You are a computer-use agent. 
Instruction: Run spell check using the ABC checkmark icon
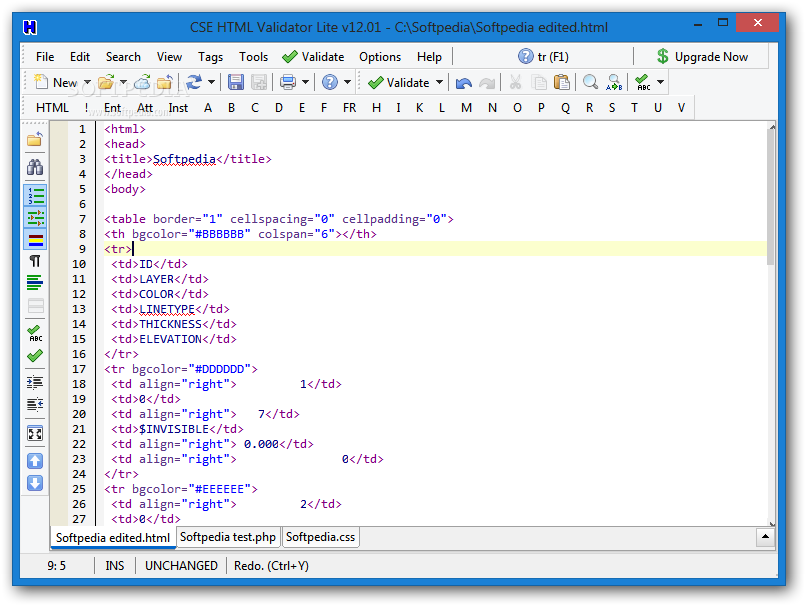click(x=641, y=82)
